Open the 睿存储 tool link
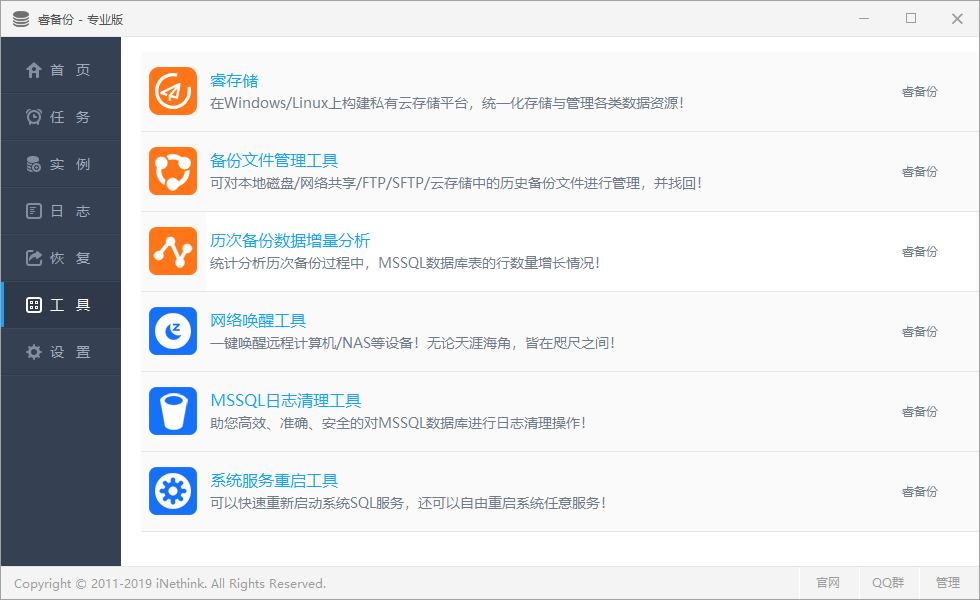980x600 pixels. click(234, 81)
